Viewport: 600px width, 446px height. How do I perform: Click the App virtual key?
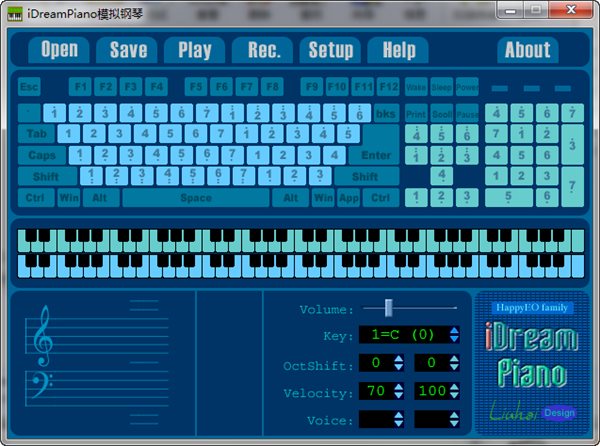[x=349, y=198]
